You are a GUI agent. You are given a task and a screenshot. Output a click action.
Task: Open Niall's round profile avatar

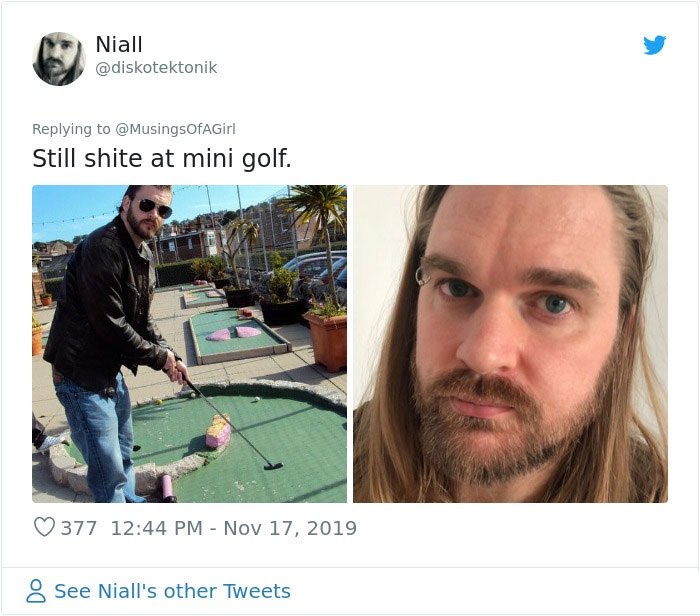[x=58, y=58]
